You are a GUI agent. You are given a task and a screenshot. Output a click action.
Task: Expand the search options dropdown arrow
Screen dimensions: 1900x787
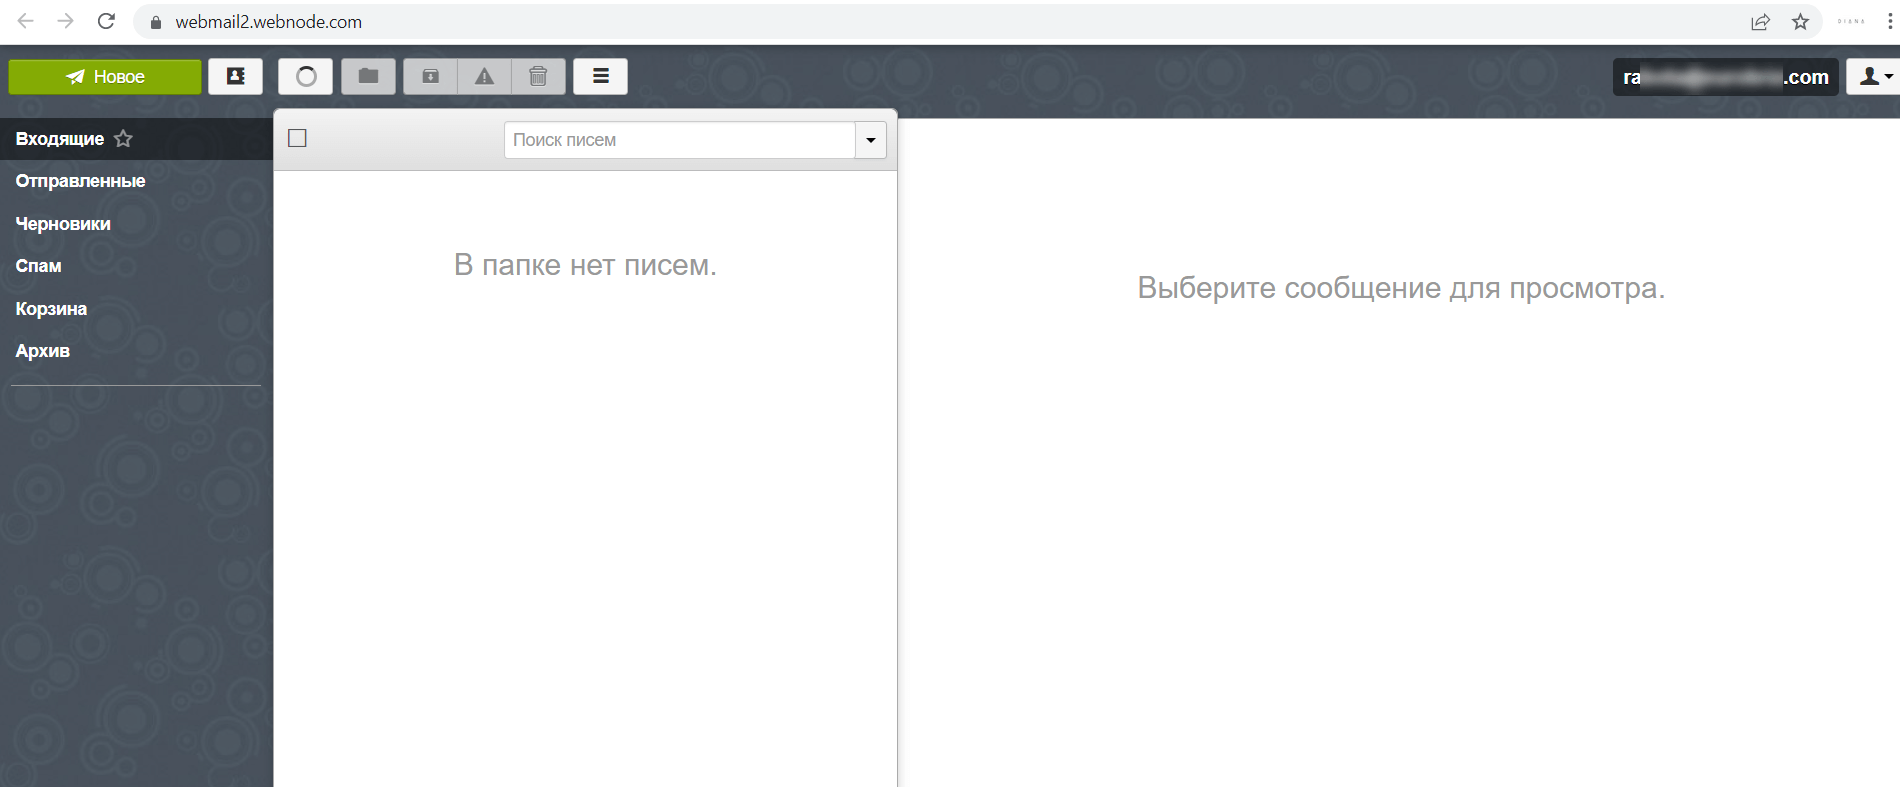tap(871, 140)
